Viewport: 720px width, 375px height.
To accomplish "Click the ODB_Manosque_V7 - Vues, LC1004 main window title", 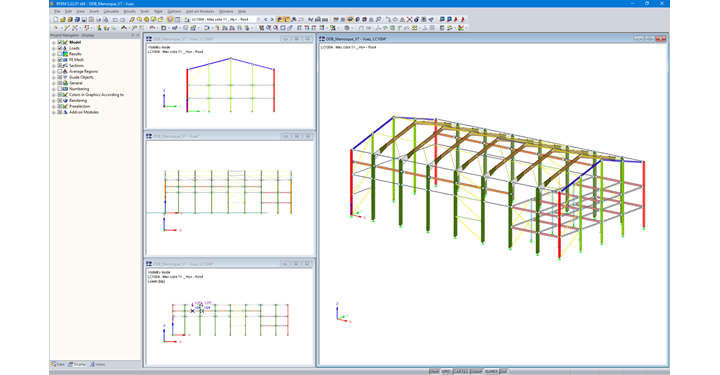I will pos(356,39).
